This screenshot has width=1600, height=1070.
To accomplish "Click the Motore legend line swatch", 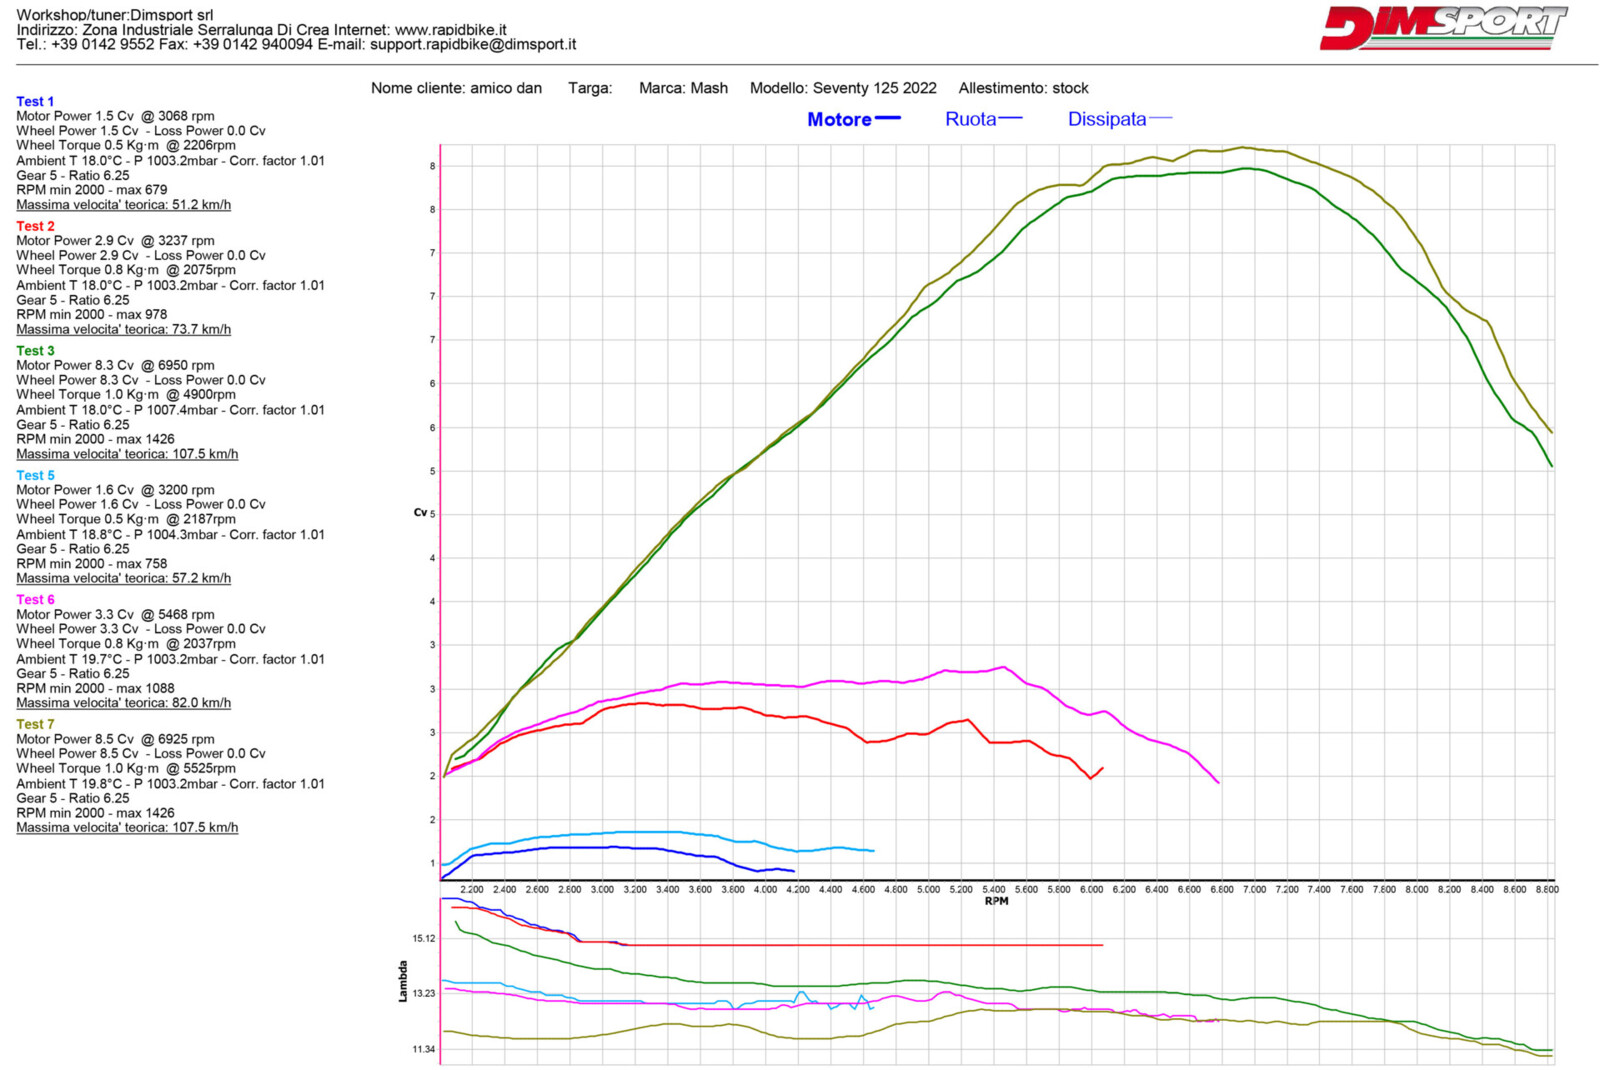I will (x=888, y=119).
